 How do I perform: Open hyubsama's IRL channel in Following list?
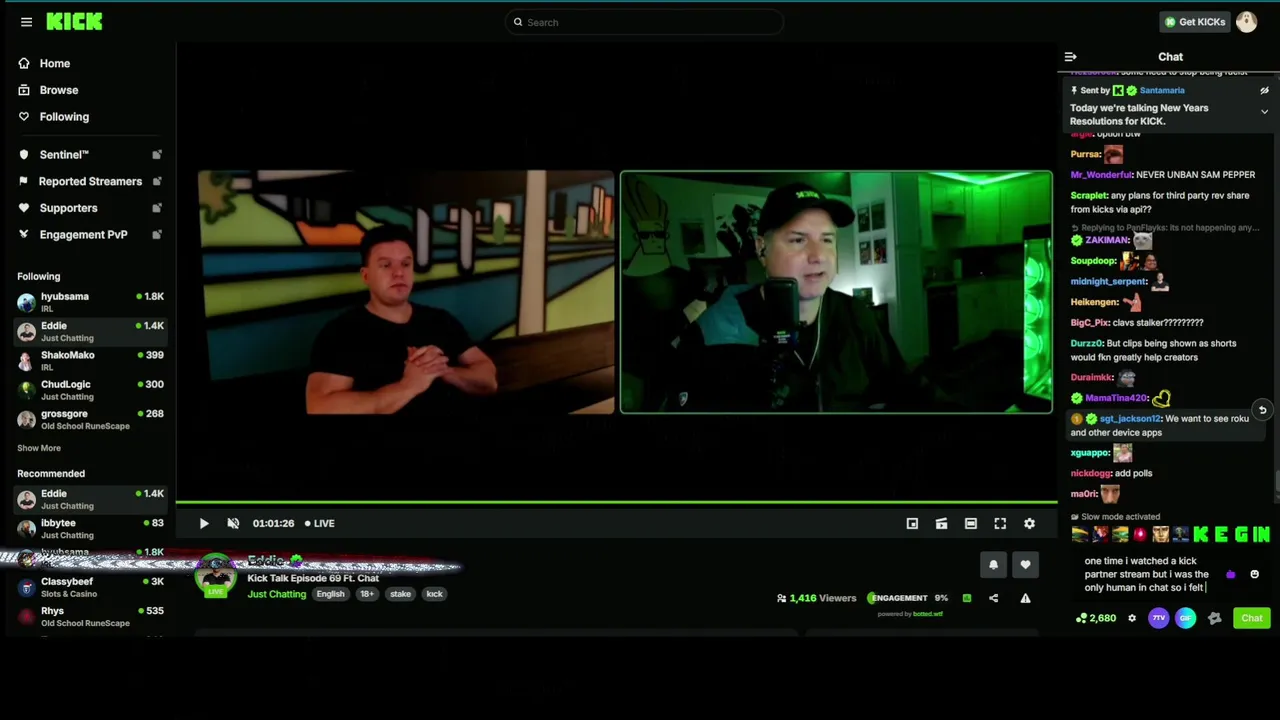(x=90, y=302)
